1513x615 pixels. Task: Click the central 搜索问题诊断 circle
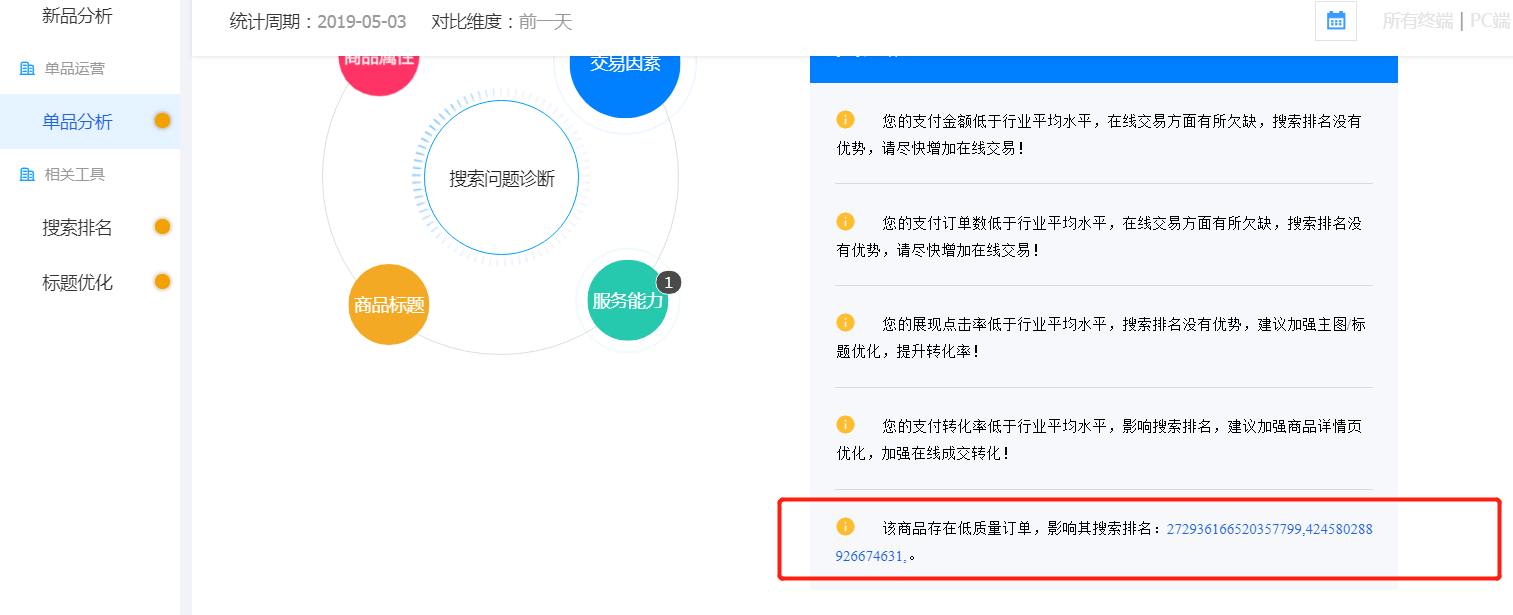coord(501,179)
